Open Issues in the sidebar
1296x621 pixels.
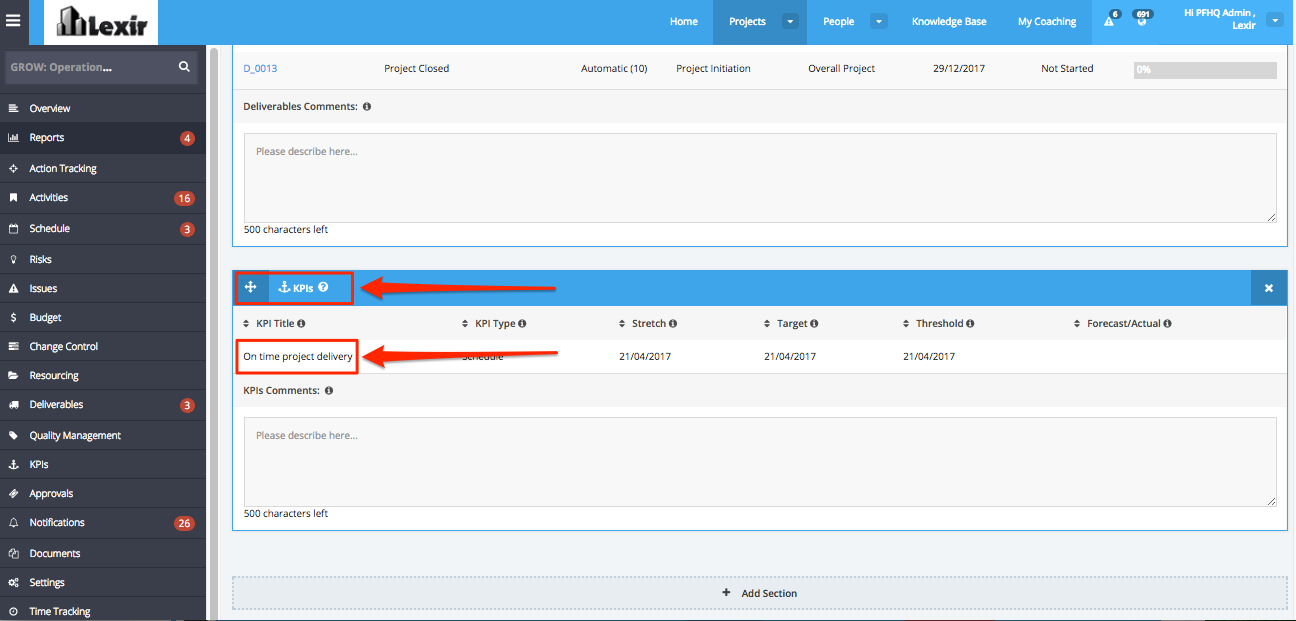(x=103, y=288)
